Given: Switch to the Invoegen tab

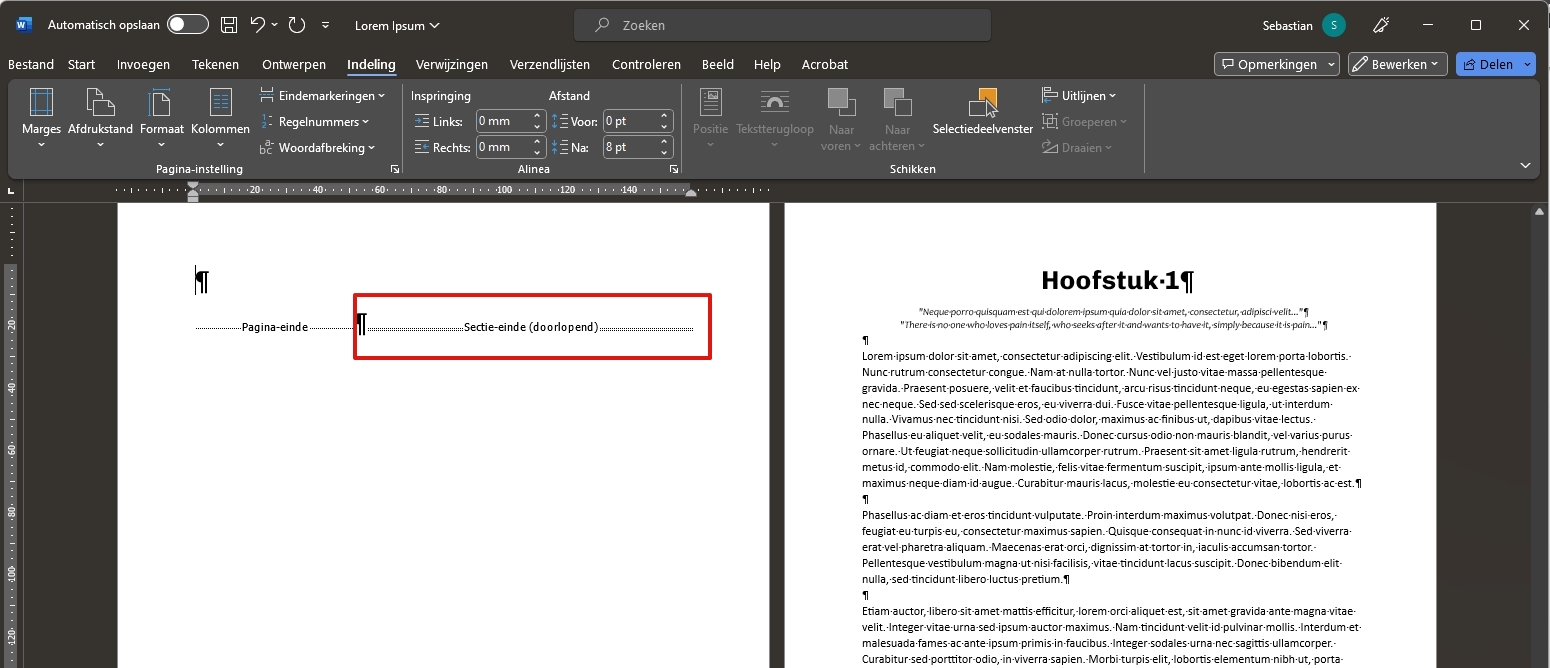Looking at the screenshot, I should pyautogui.click(x=143, y=64).
